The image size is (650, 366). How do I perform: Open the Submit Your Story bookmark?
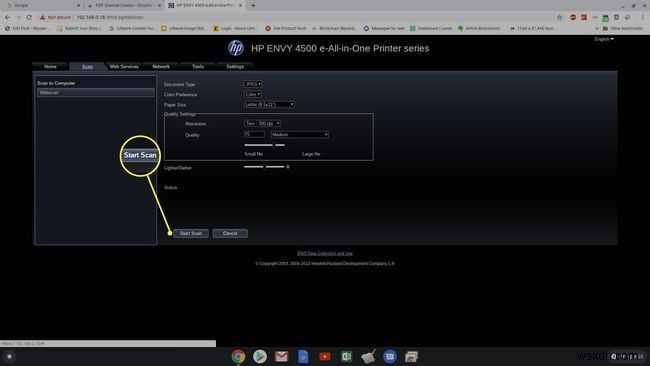tap(79, 28)
